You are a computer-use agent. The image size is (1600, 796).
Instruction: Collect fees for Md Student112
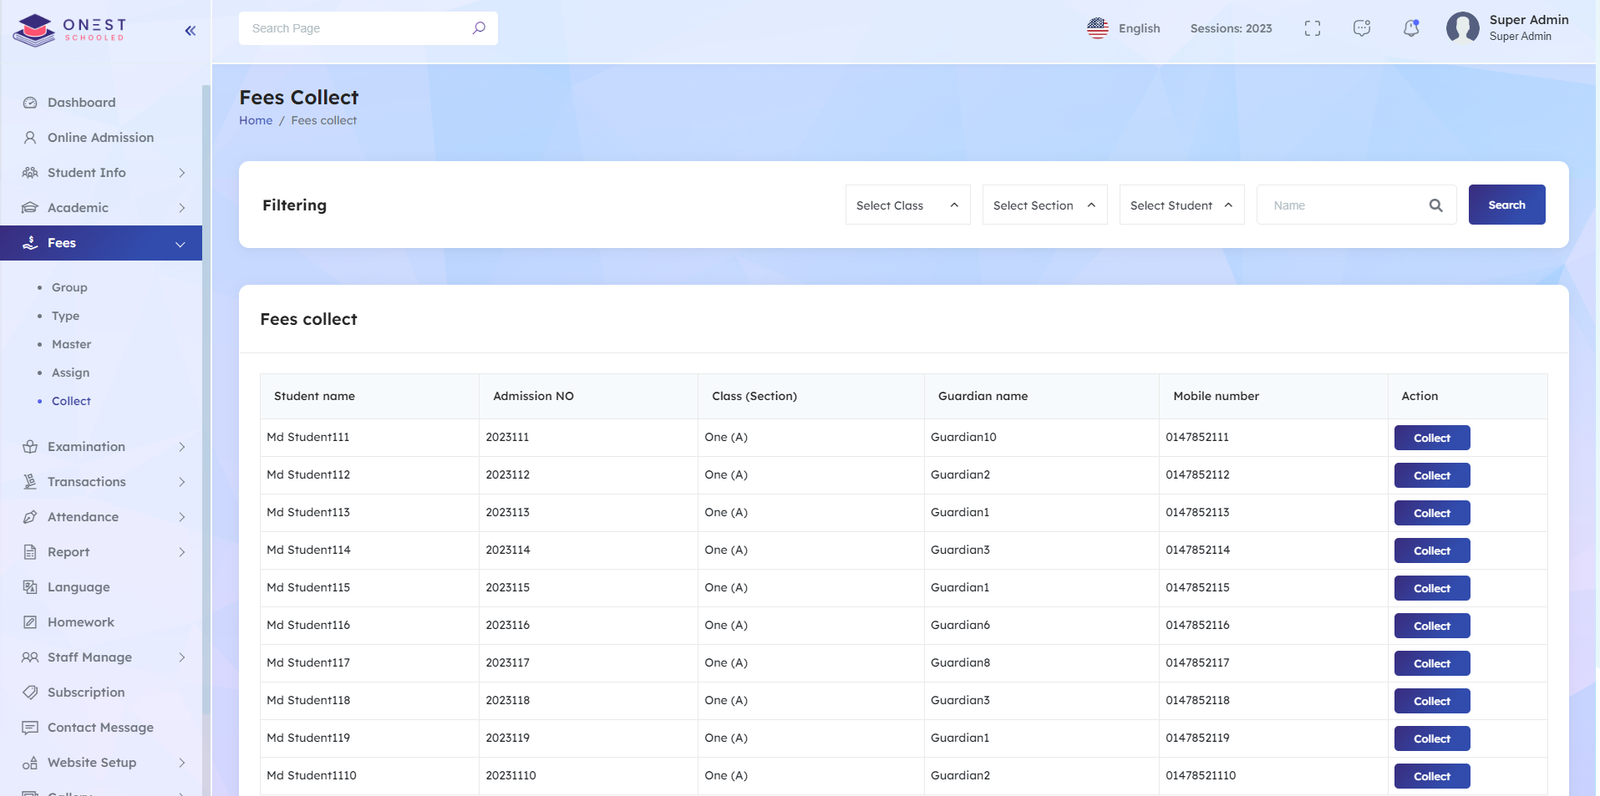[1432, 476]
